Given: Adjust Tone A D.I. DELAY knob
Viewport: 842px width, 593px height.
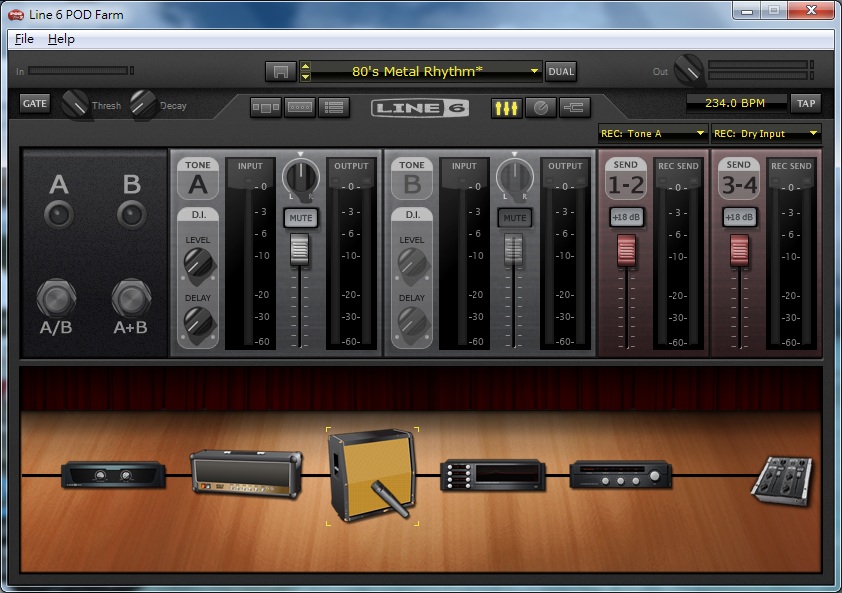Looking at the screenshot, I should (199, 321).
